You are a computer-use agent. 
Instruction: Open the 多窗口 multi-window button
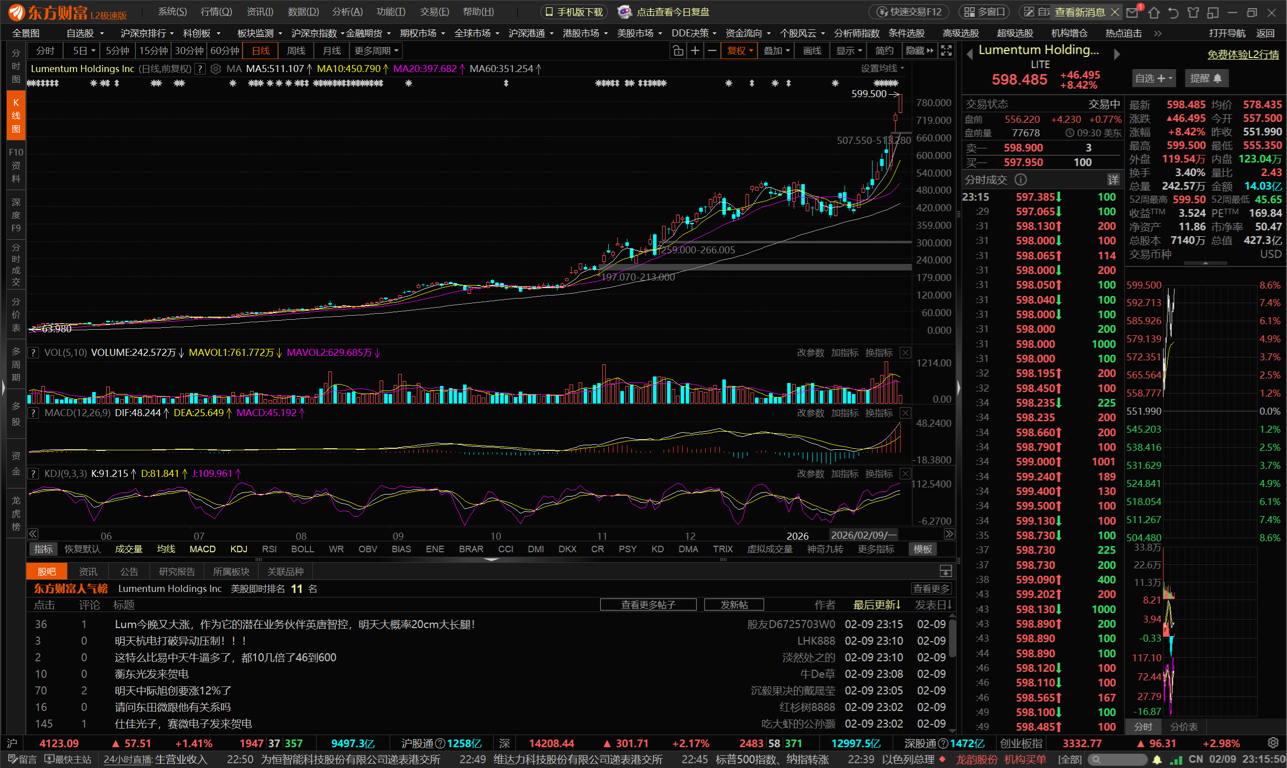tap(984, 12)
